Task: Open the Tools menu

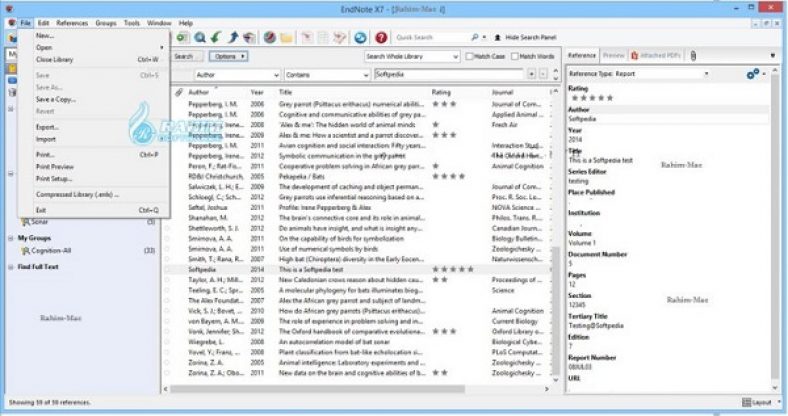Action: [x=132, y=23]
